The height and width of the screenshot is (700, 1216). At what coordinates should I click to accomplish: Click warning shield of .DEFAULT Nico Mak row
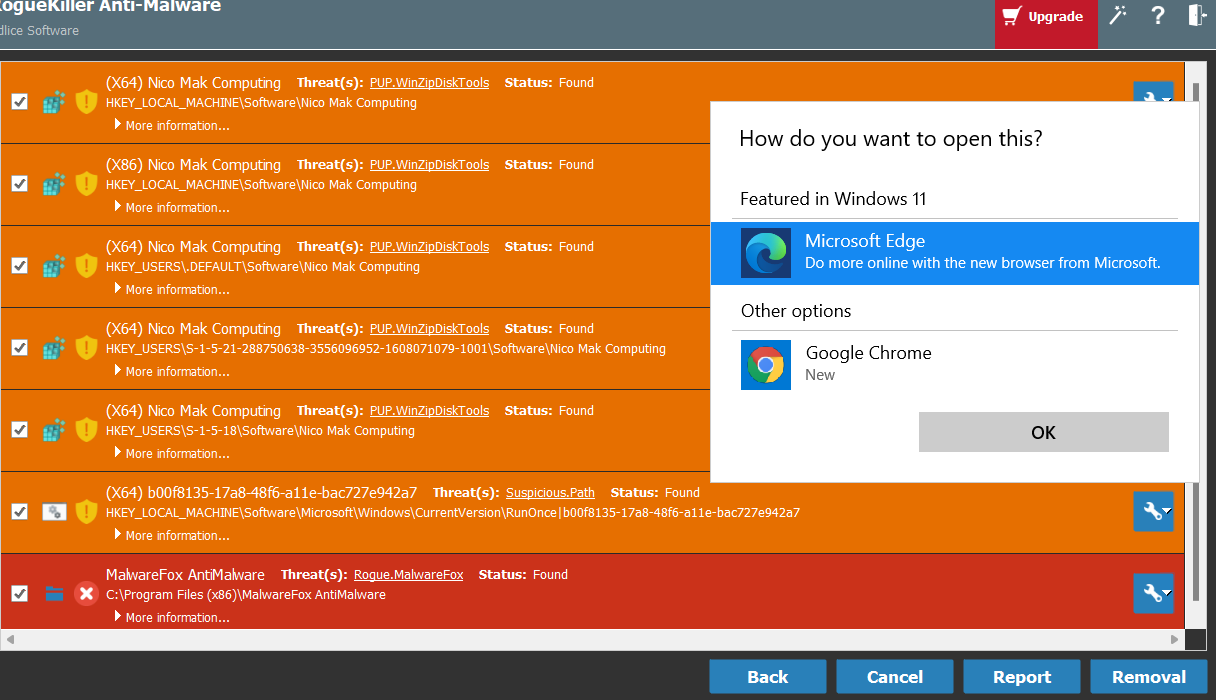click(87, 266)
